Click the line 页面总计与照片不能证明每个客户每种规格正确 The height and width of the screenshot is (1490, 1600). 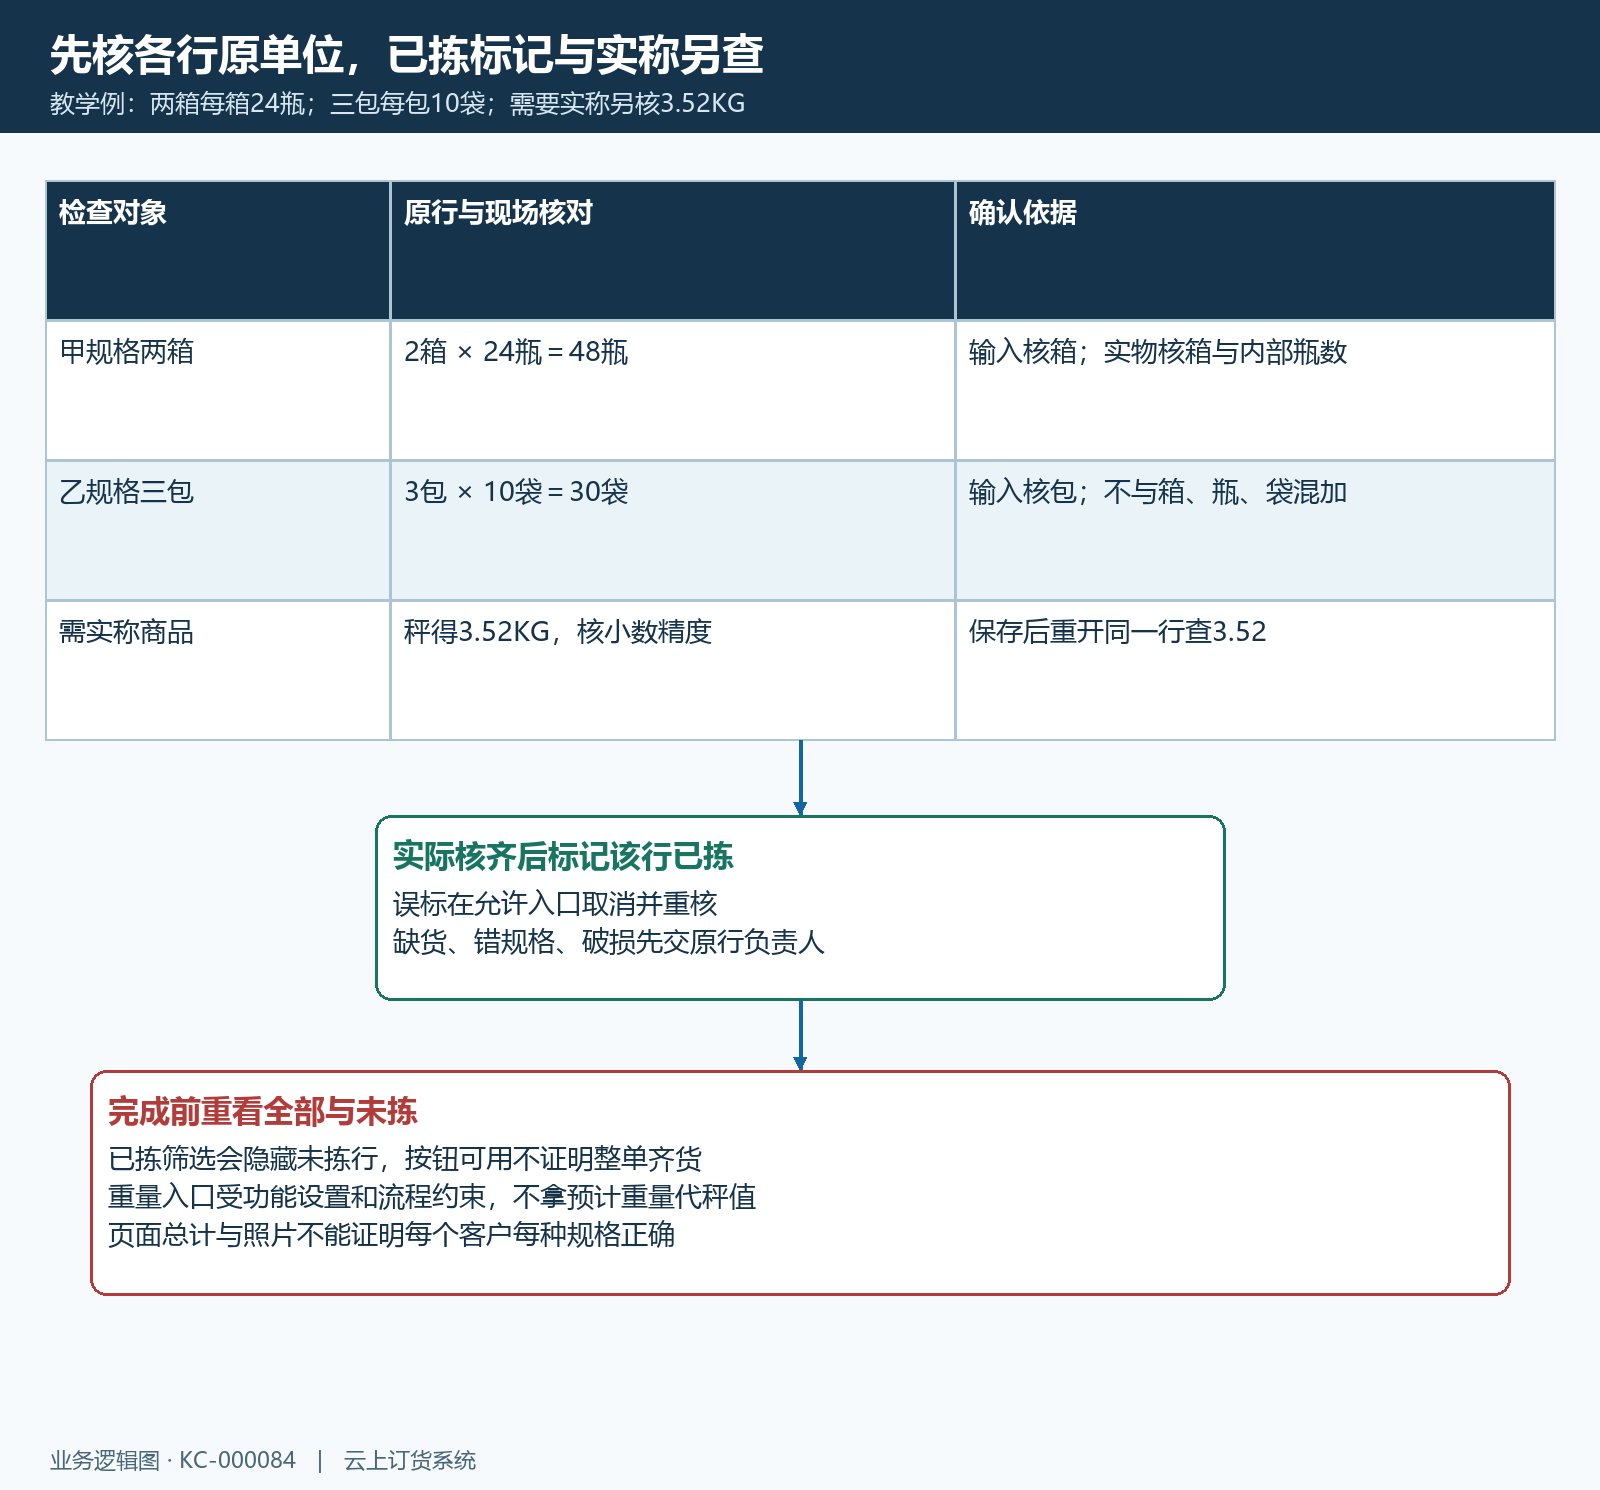391,1235
